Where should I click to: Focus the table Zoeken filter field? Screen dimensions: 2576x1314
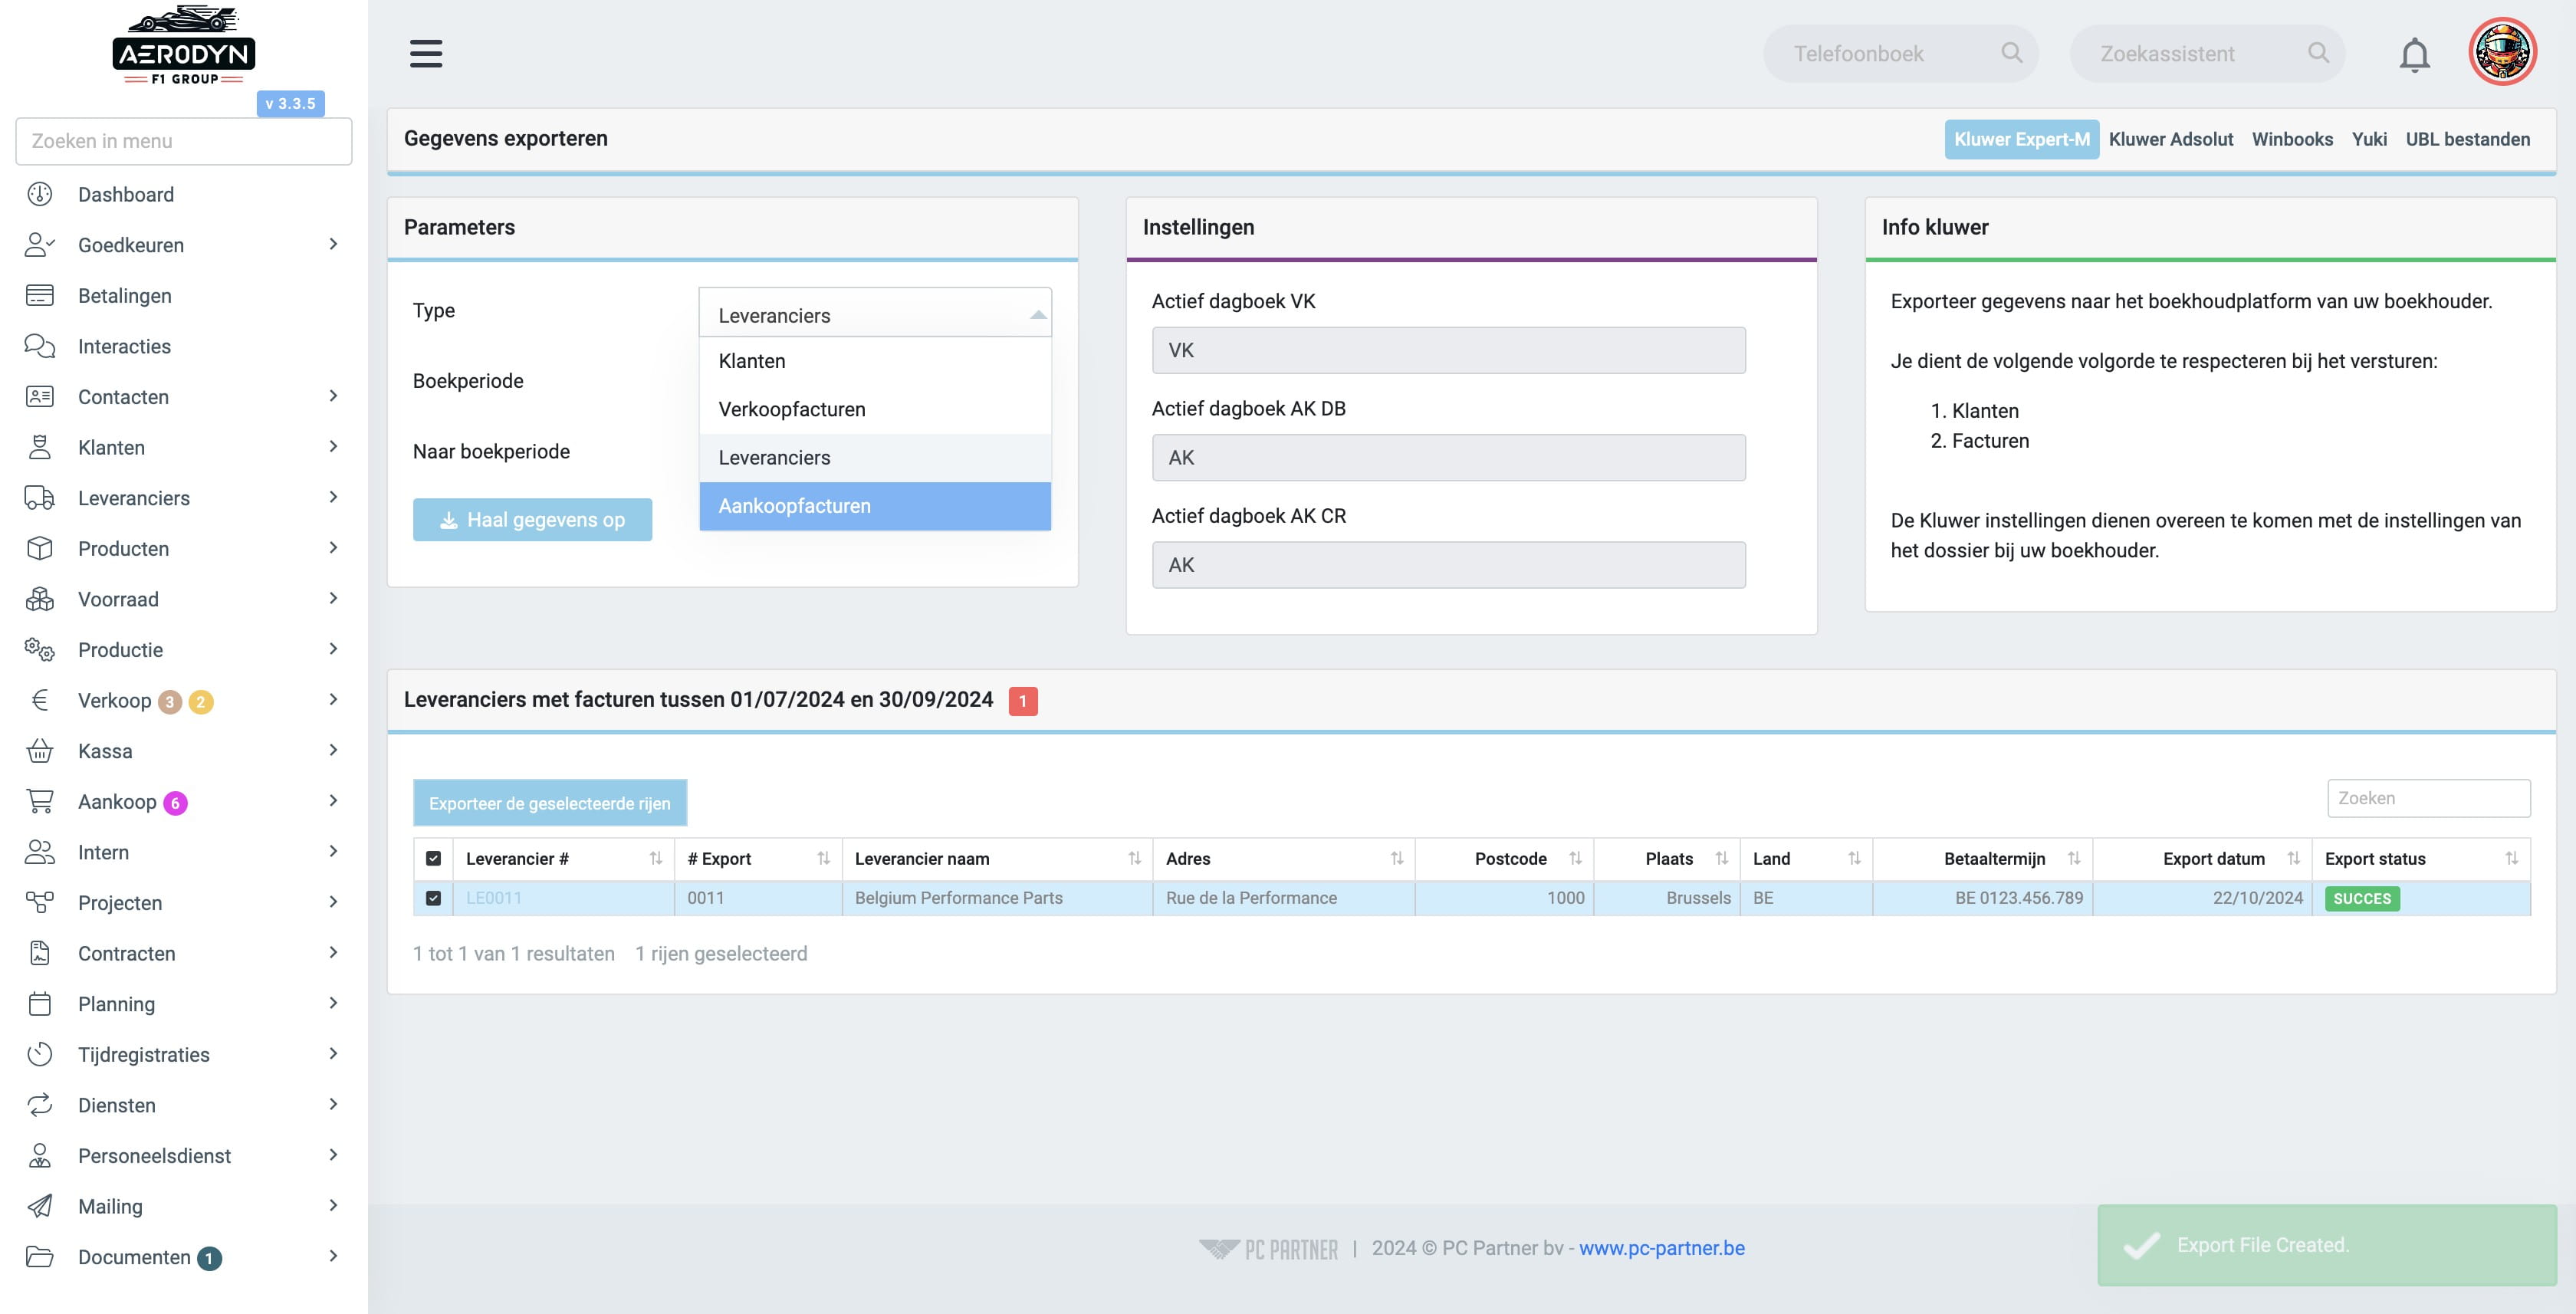coord(2428,798)
